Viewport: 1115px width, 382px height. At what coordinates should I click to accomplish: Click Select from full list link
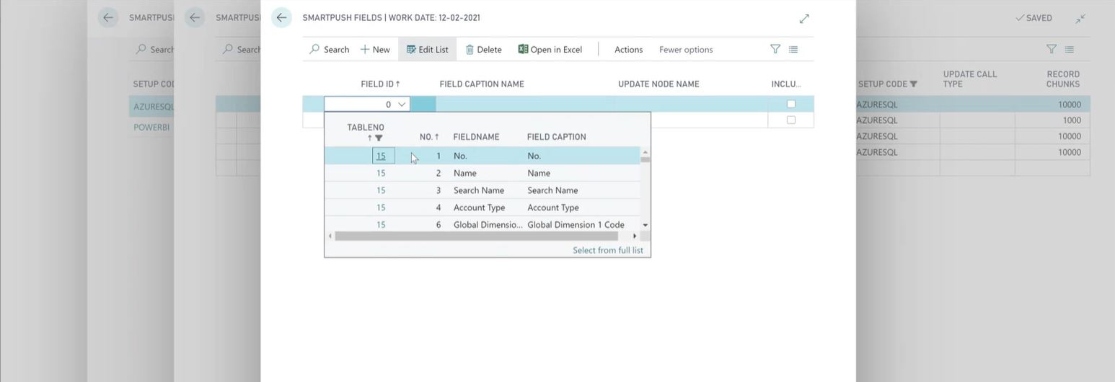tap(607, 250)
